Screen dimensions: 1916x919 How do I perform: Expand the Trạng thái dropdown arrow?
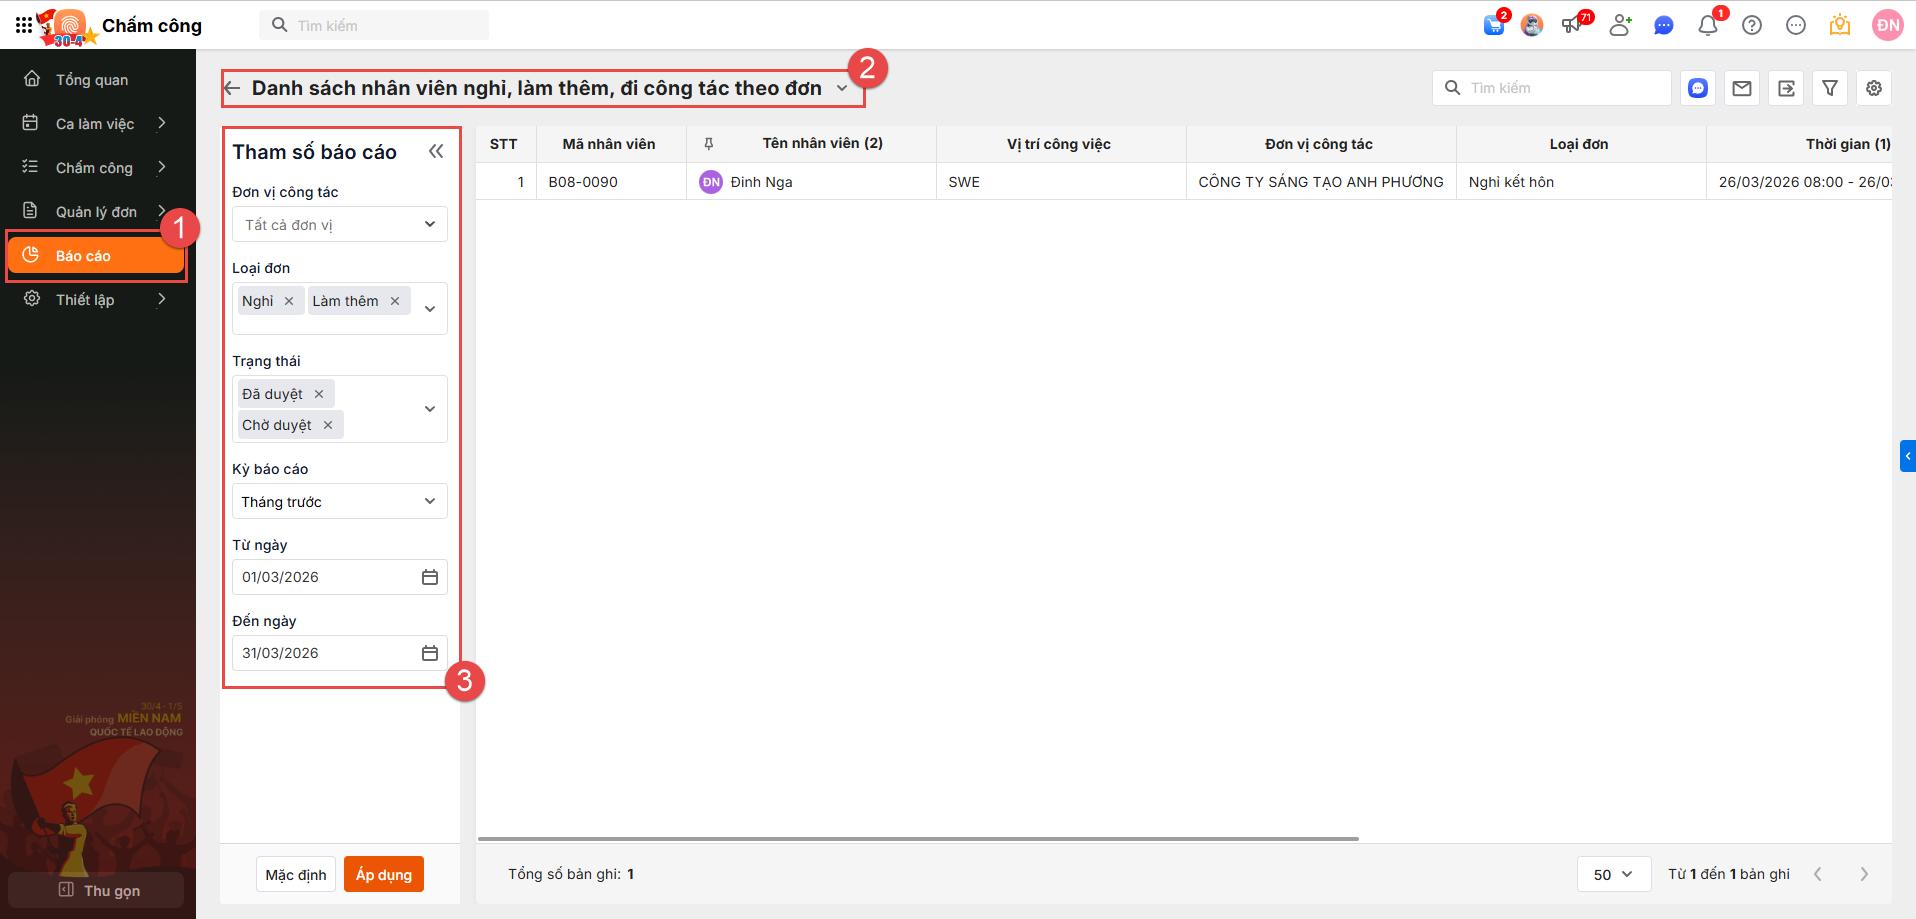(430, 409)
